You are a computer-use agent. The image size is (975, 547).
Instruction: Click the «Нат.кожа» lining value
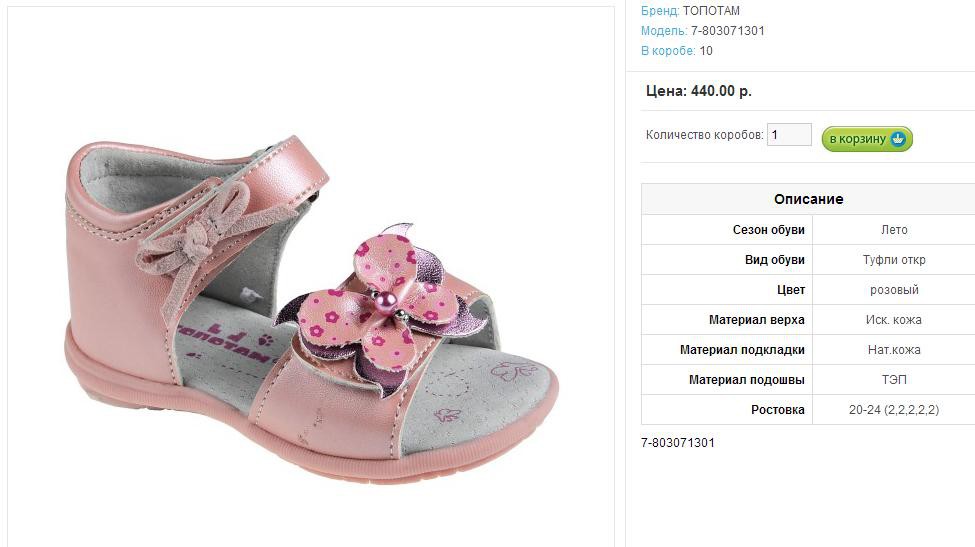[x=894, y=350]
